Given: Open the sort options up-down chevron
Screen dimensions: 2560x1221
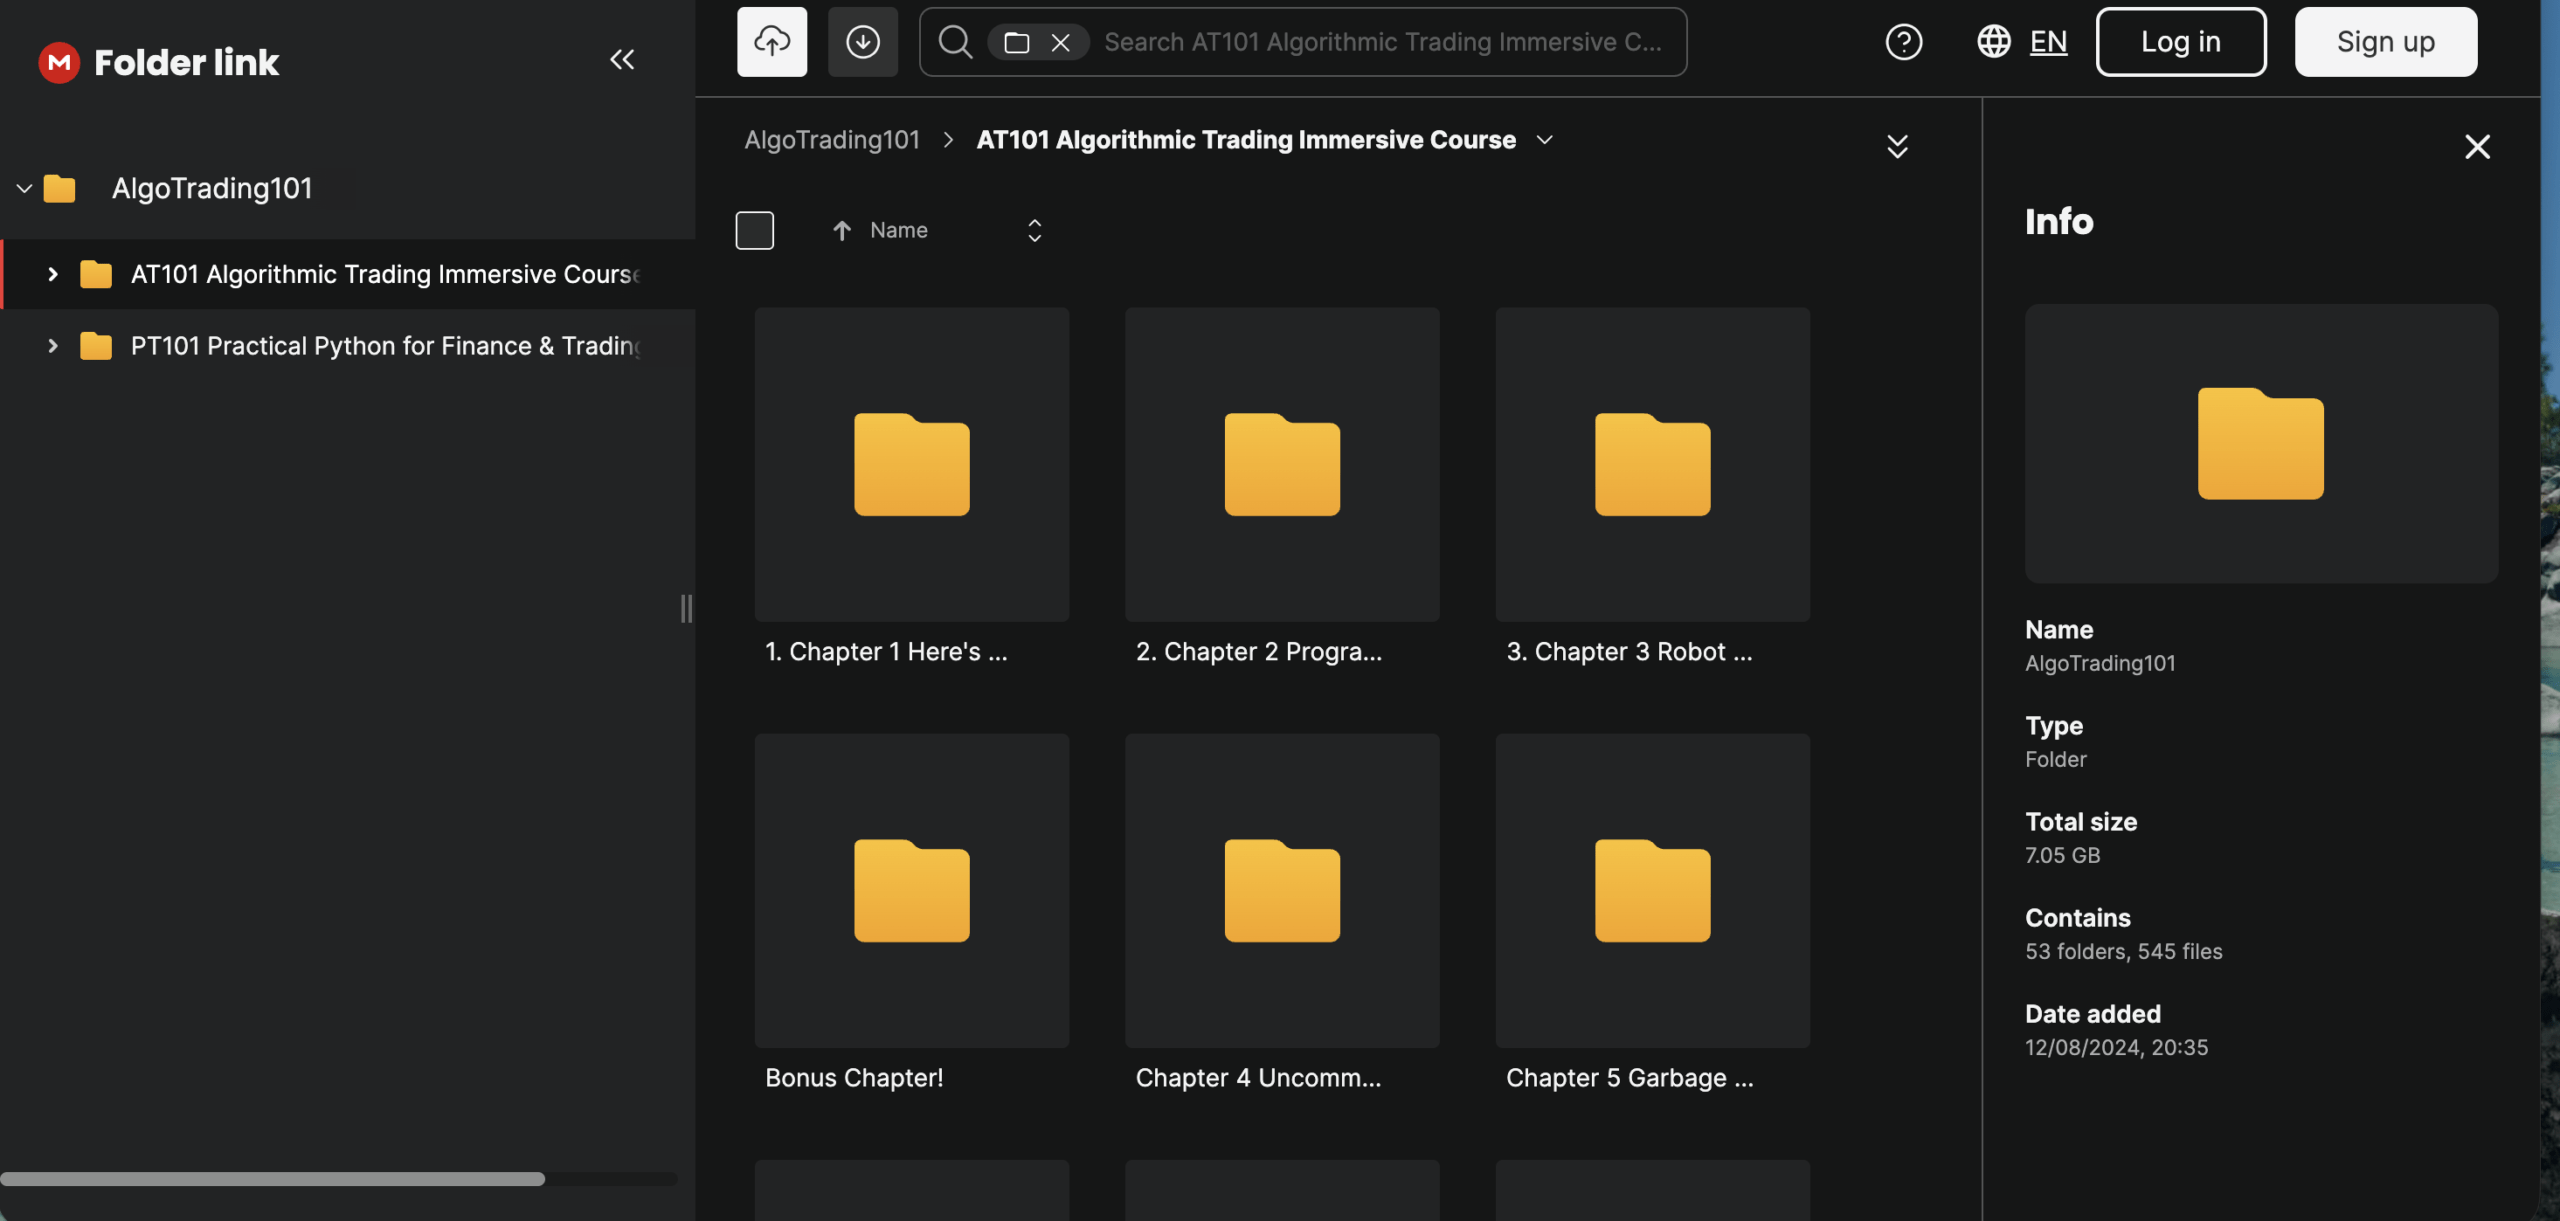Looking at the screenshot, I should (x=1035, y=231).
